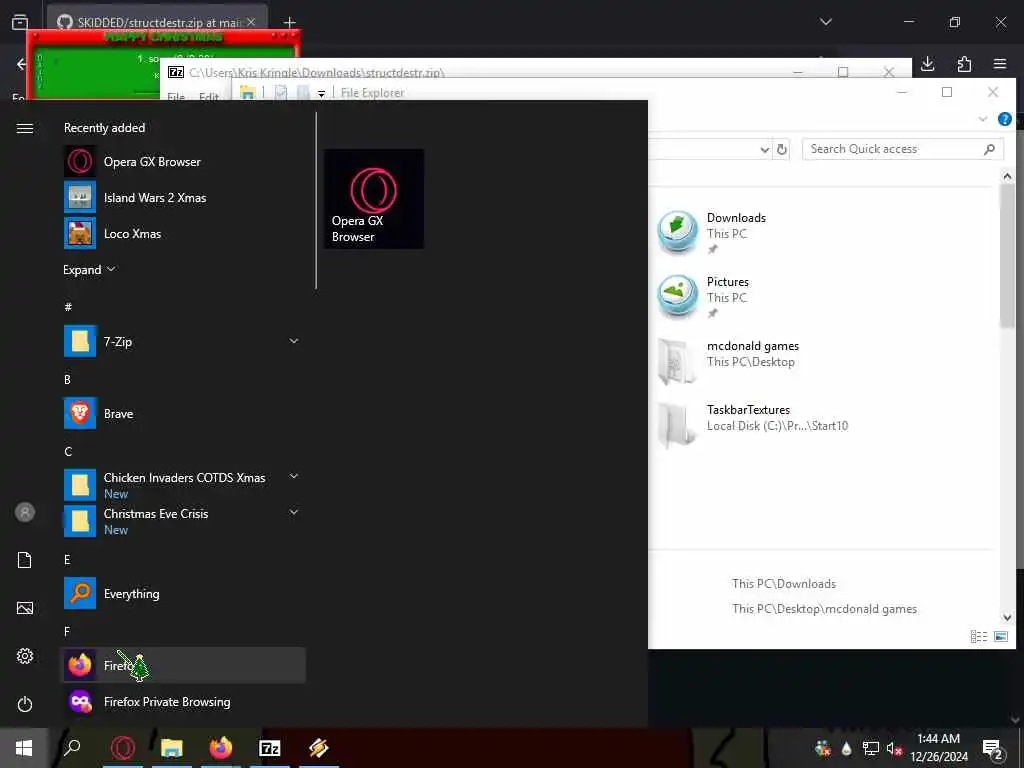
Task: Open File Explorer from the taskbar
Action: pyautogui.click(x=172, y=748)
